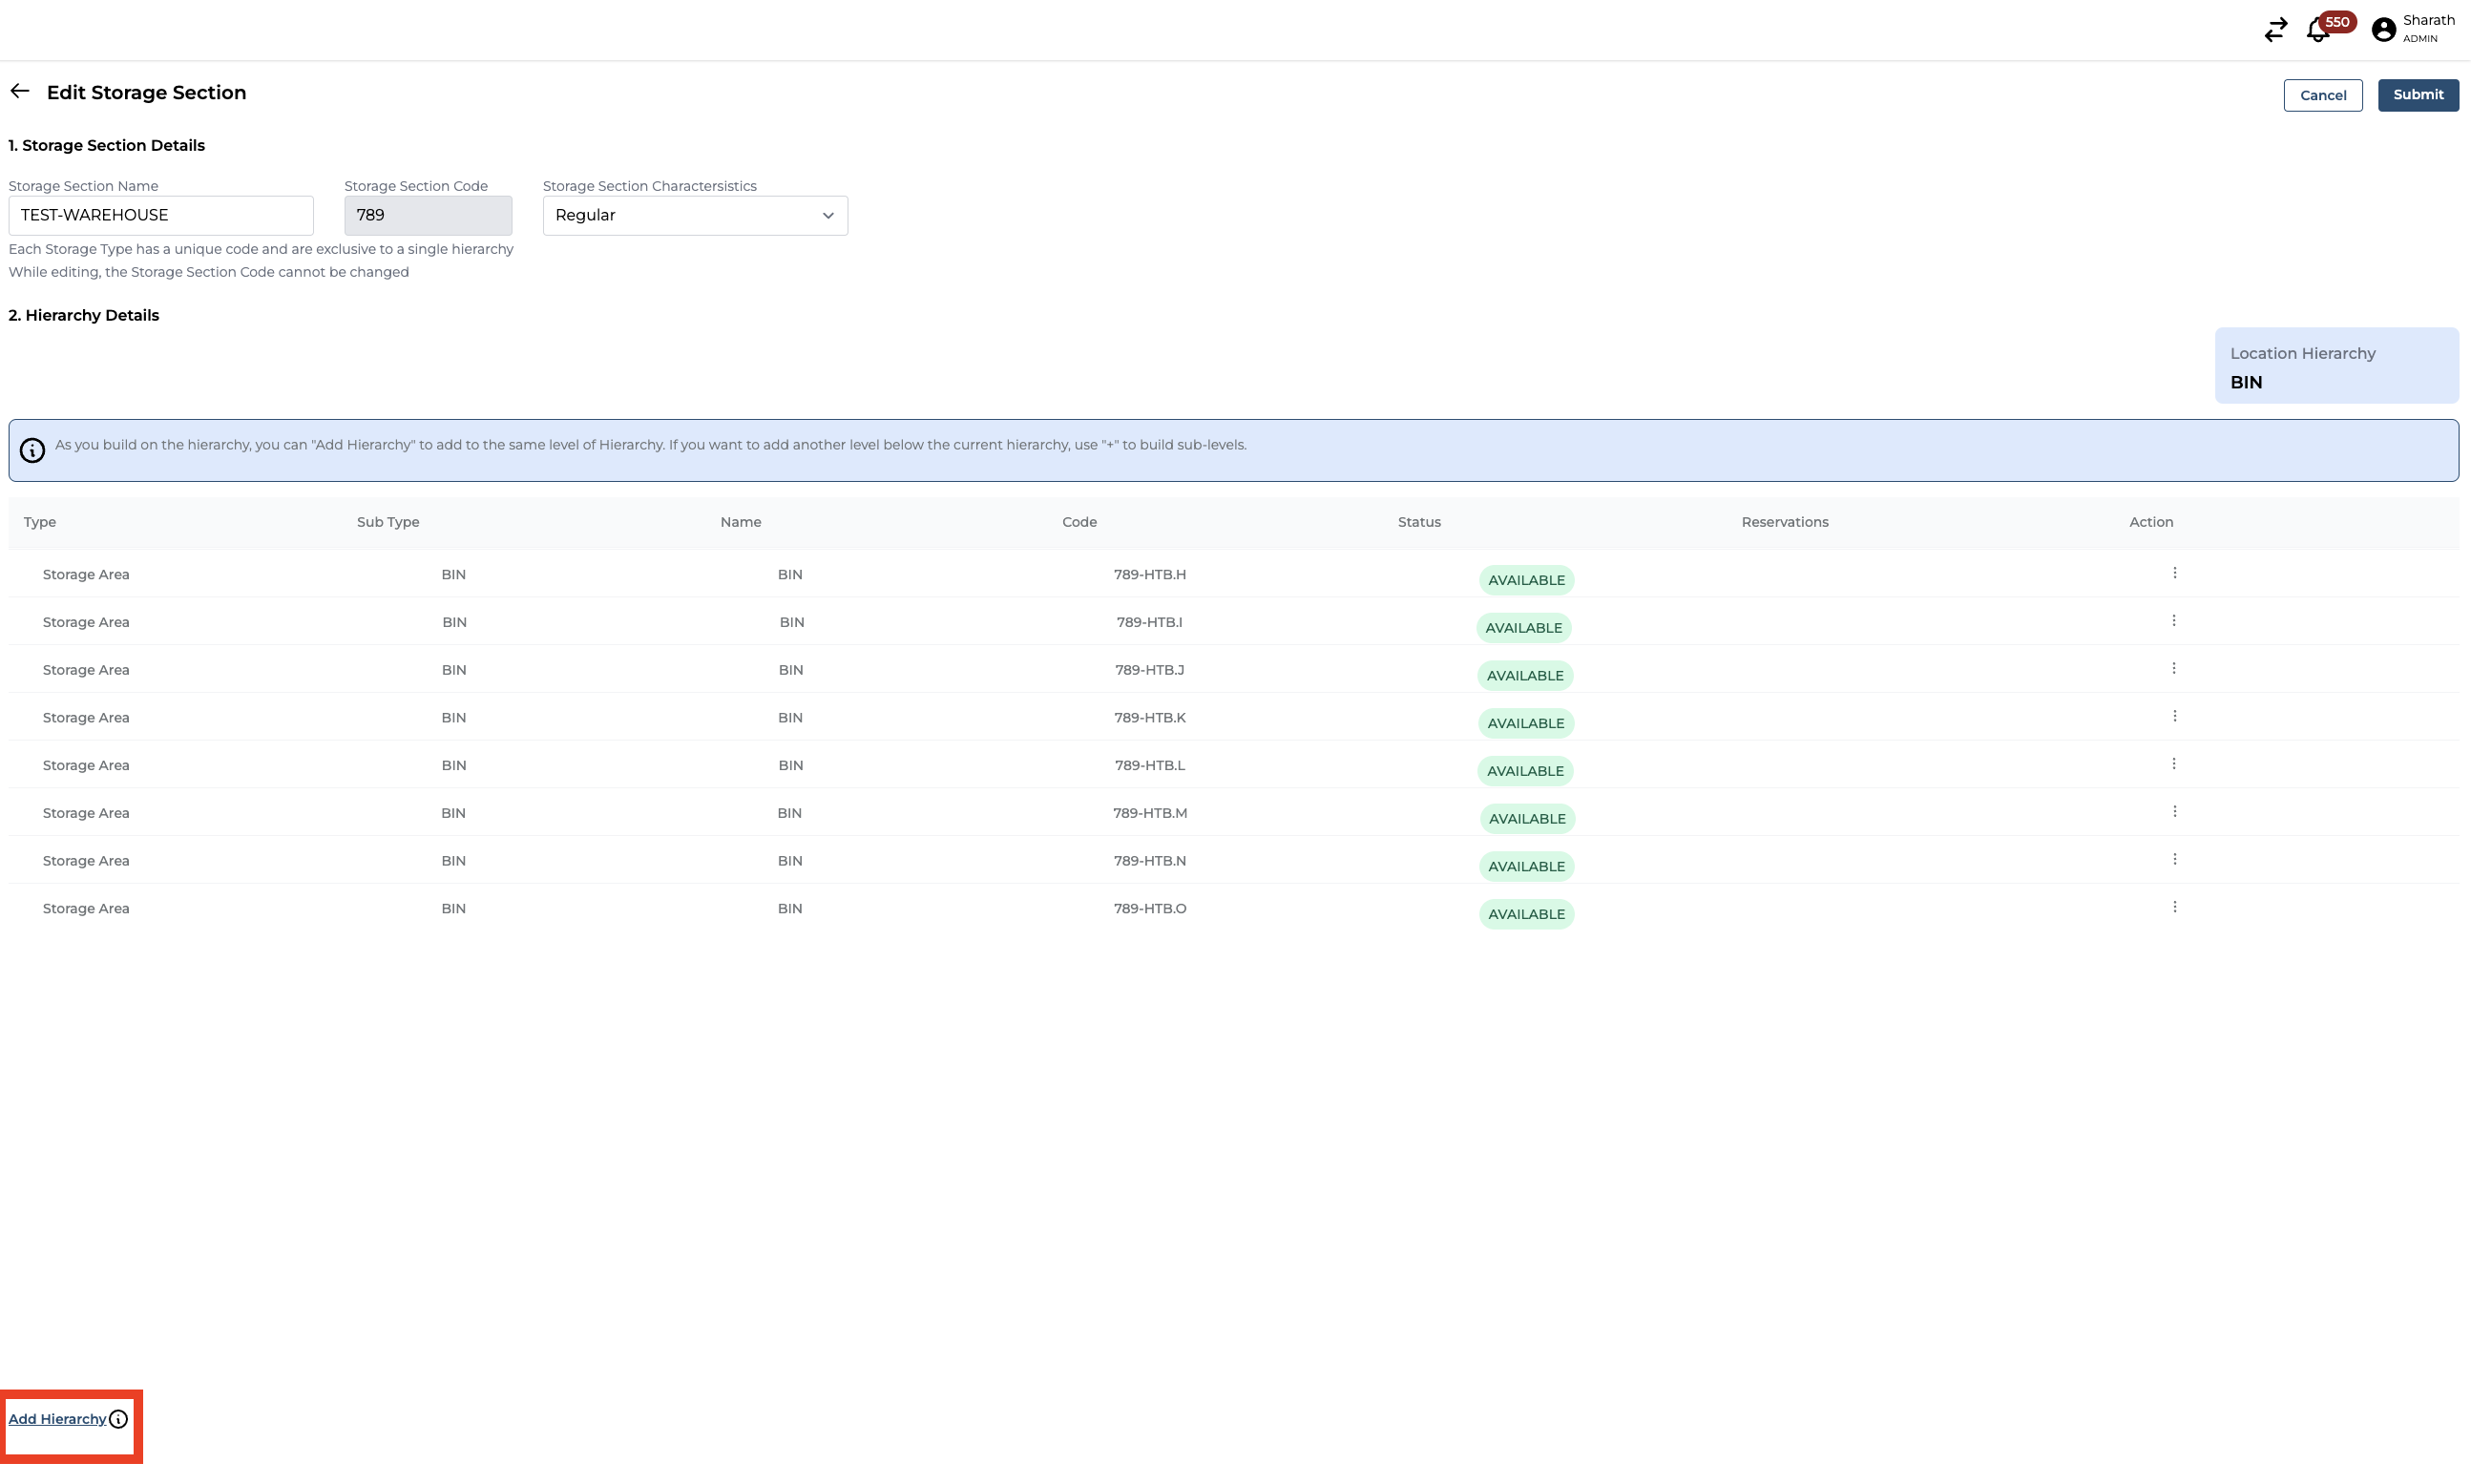Open action menu for 789-HTB.M row
This screenshot has height=1484, width=2471.
pos(2174,812)
